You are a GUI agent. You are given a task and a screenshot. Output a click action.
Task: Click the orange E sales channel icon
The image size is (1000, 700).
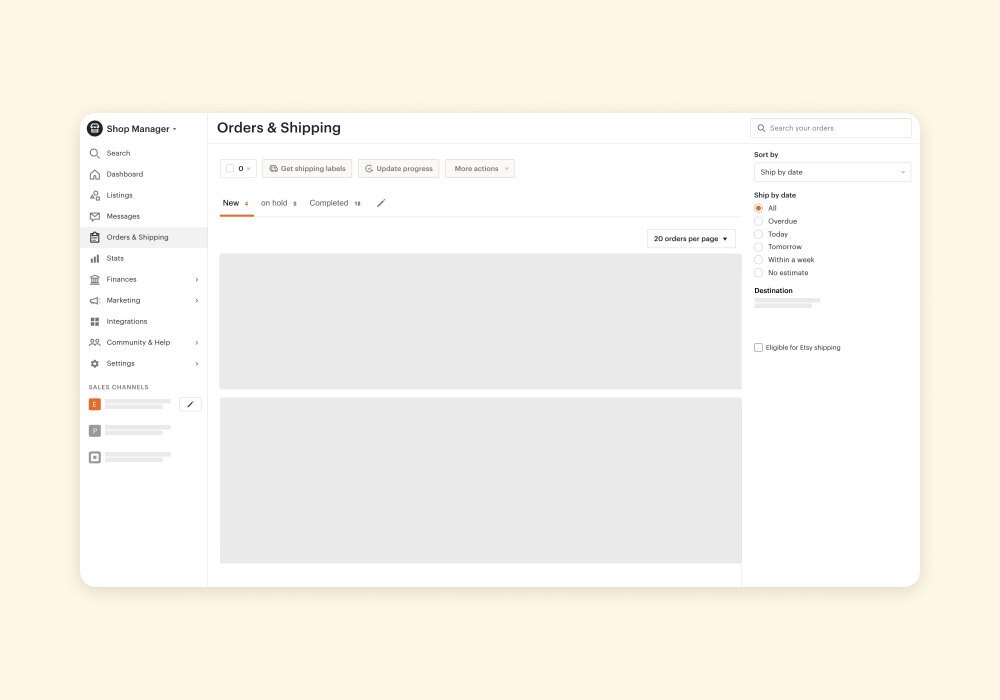(94, 404)
